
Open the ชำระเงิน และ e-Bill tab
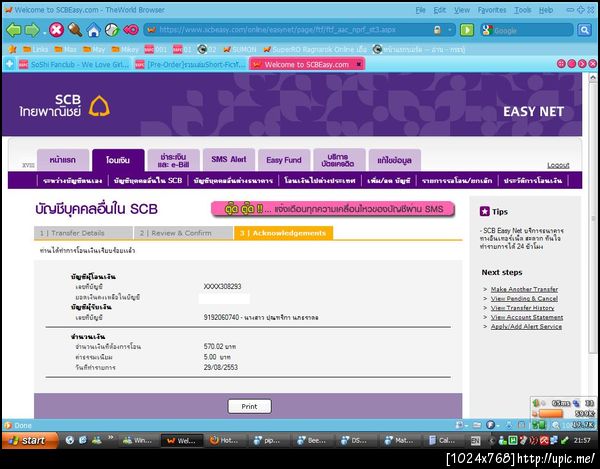point(173,160)
